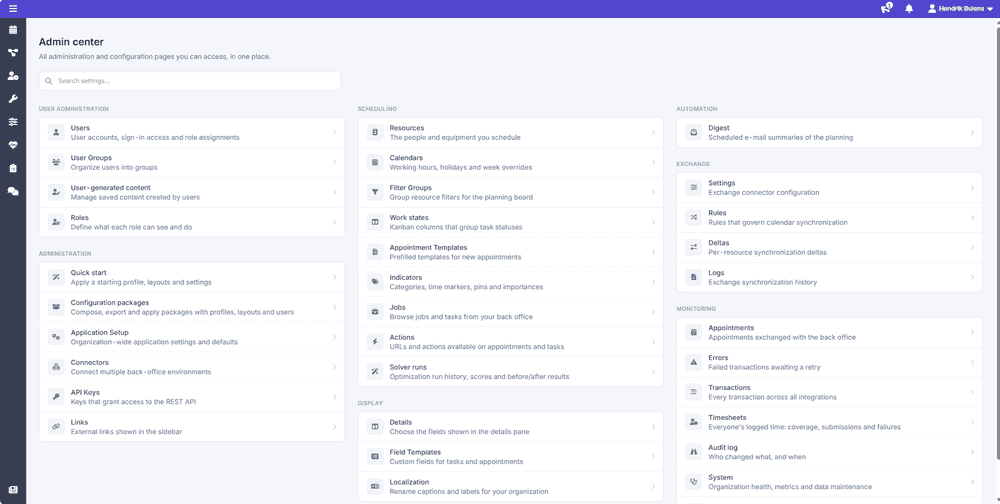Open the wrench icon in the sidebar

pos(13,99)
